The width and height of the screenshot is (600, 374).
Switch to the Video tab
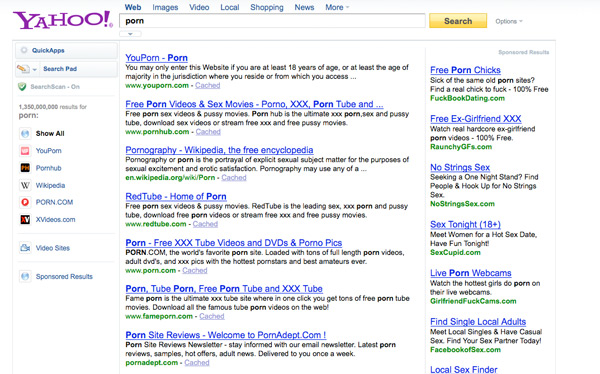point(199,7)
